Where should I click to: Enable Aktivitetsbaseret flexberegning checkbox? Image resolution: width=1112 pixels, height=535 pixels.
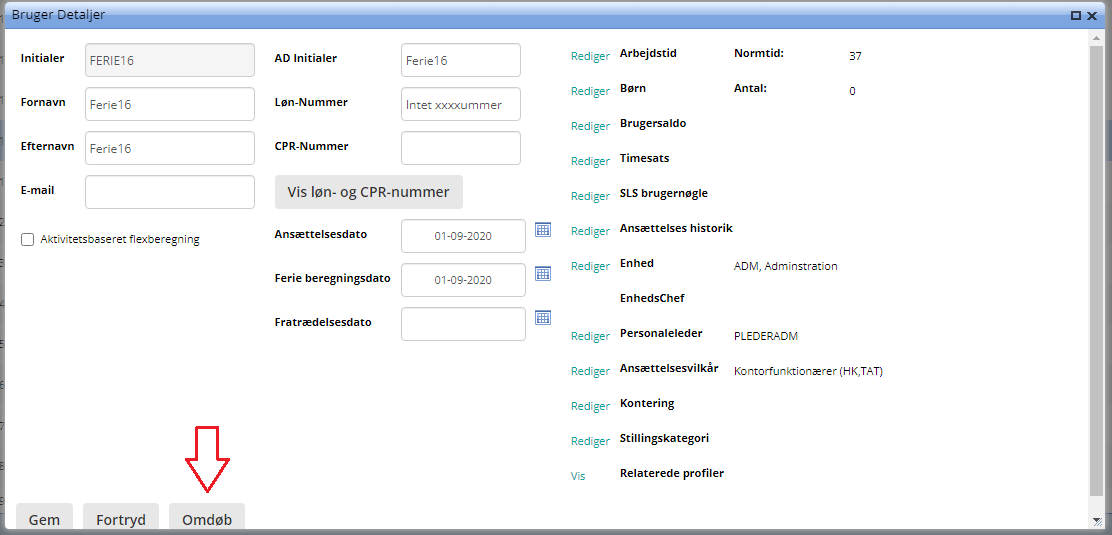[28, 240]
